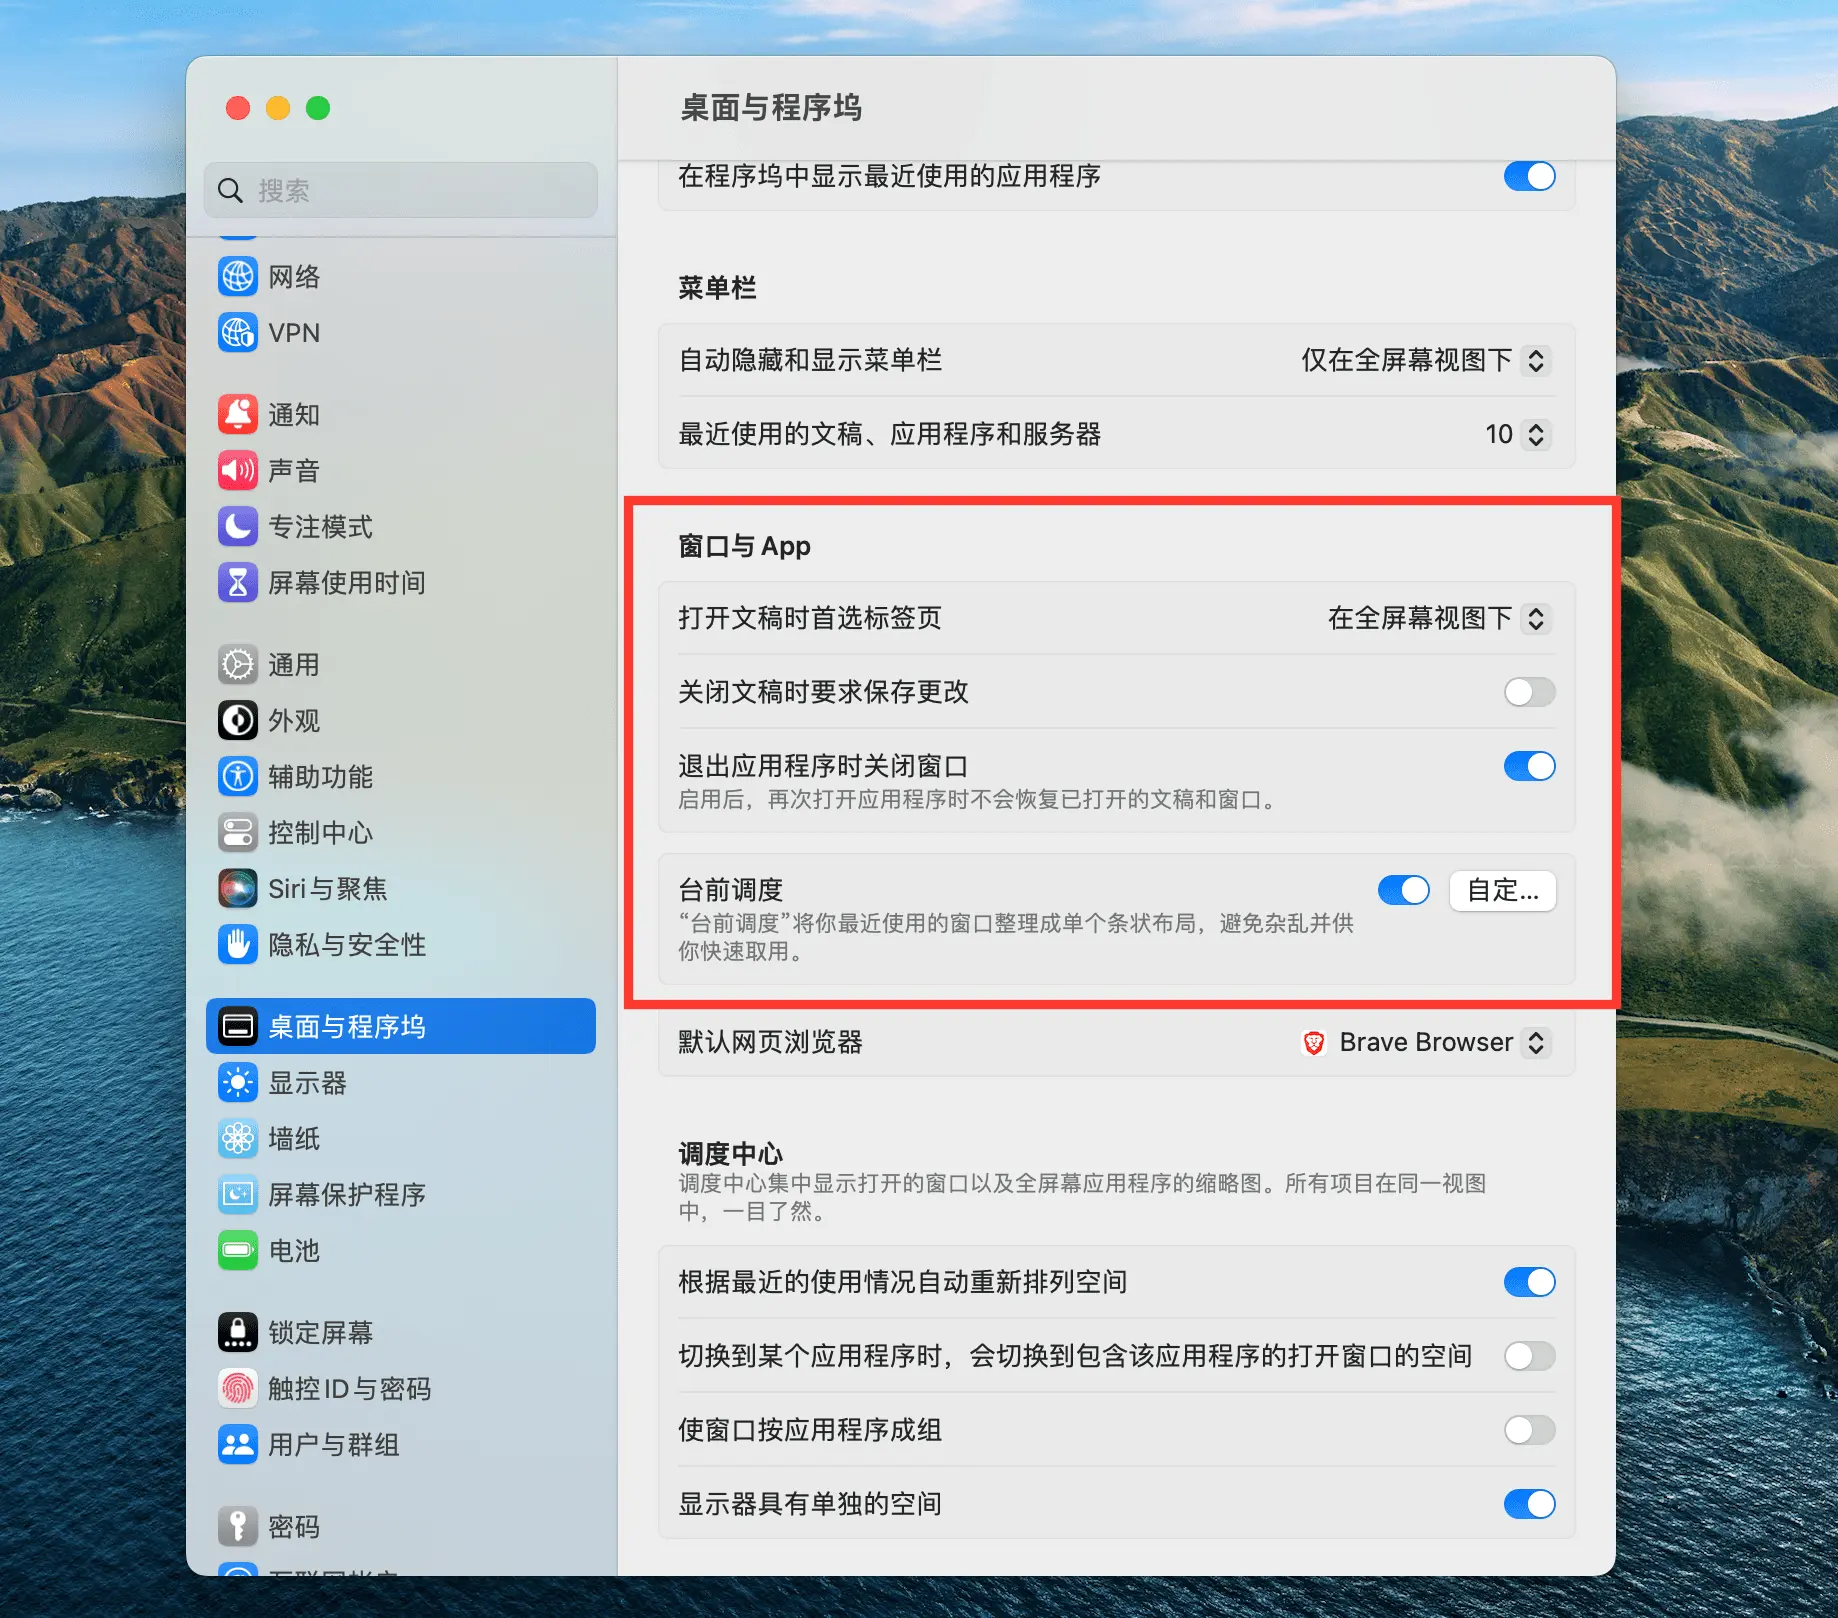Open 辅助功能 settings pane

coord(401,776)
